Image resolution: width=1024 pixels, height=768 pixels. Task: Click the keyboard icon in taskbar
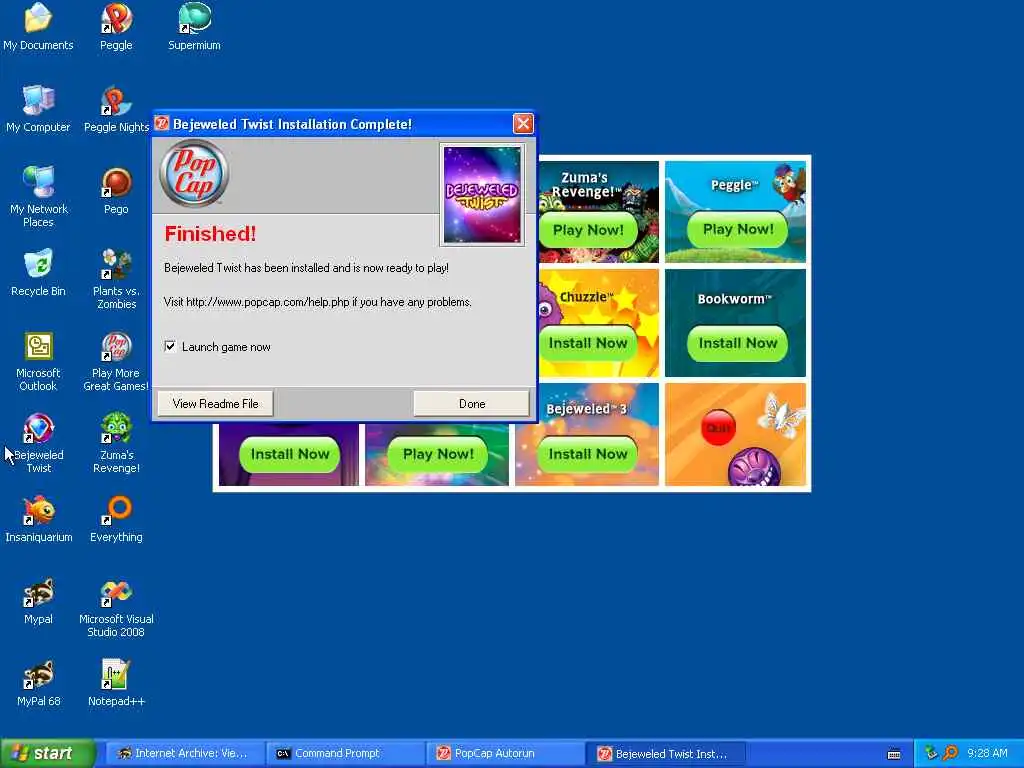coord(894,754)
